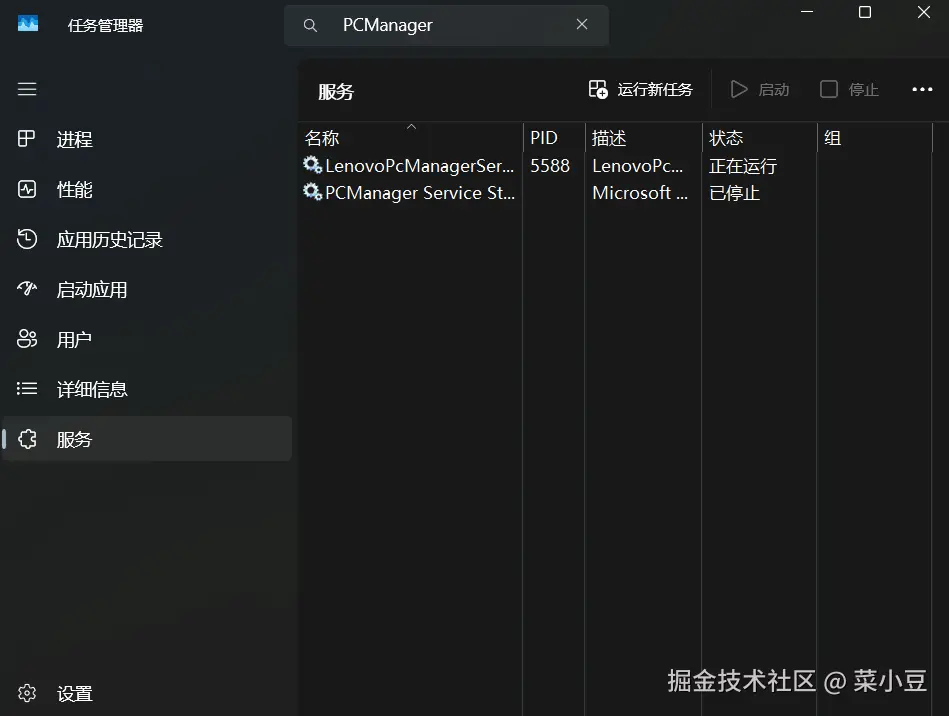Click the 启动 (Start) service button
The image size is (949, 716).
point(760,90)
